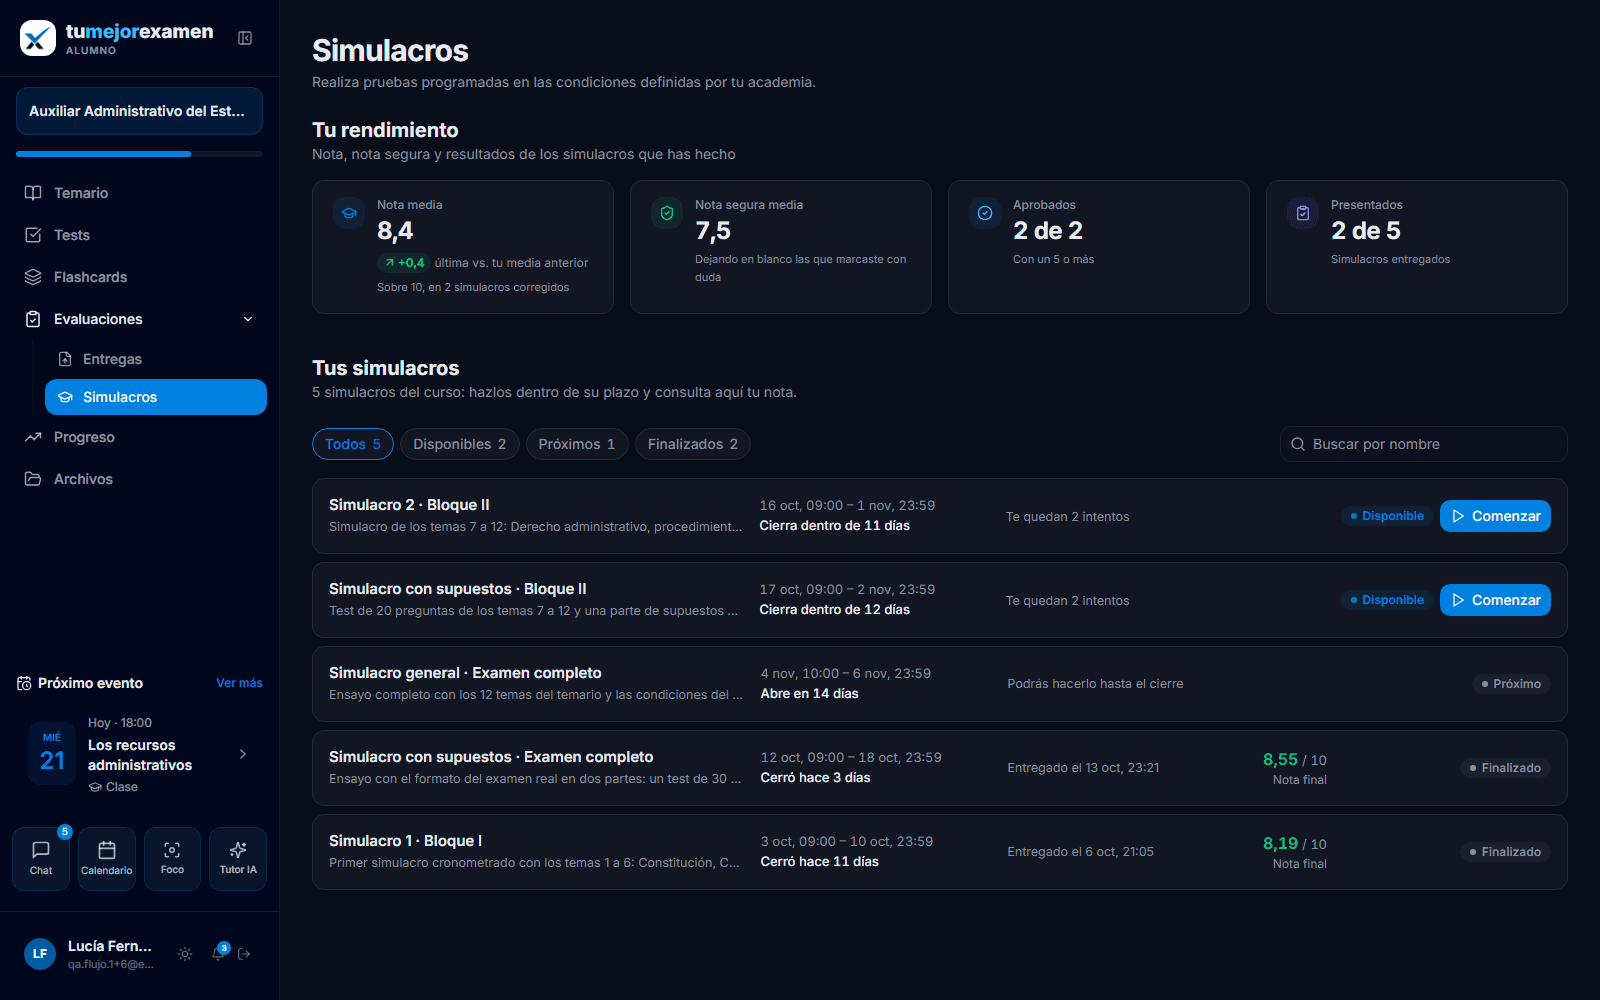This screenshot has height=1000, width=1600.
Task: Collapse the sidebar with the panel icon
Action: [x=245, y=38]
